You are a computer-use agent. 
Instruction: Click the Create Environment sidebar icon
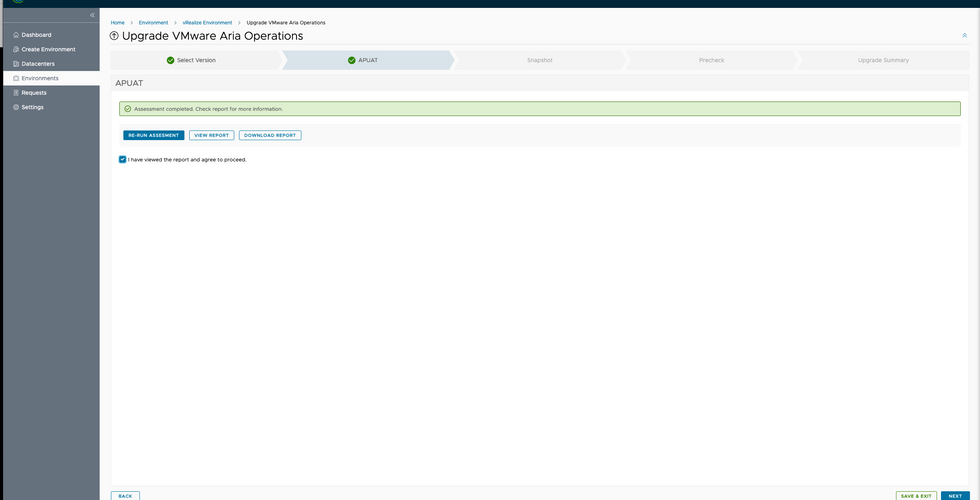[16, 49]
